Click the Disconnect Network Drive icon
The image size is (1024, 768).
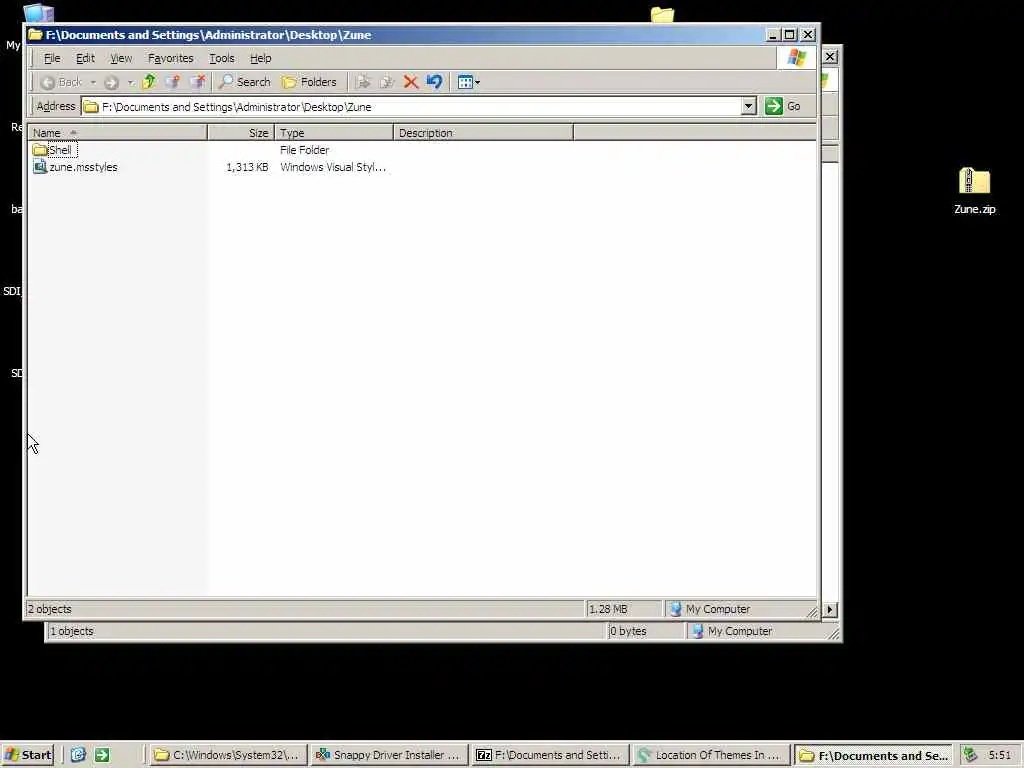tap(197, 82)
